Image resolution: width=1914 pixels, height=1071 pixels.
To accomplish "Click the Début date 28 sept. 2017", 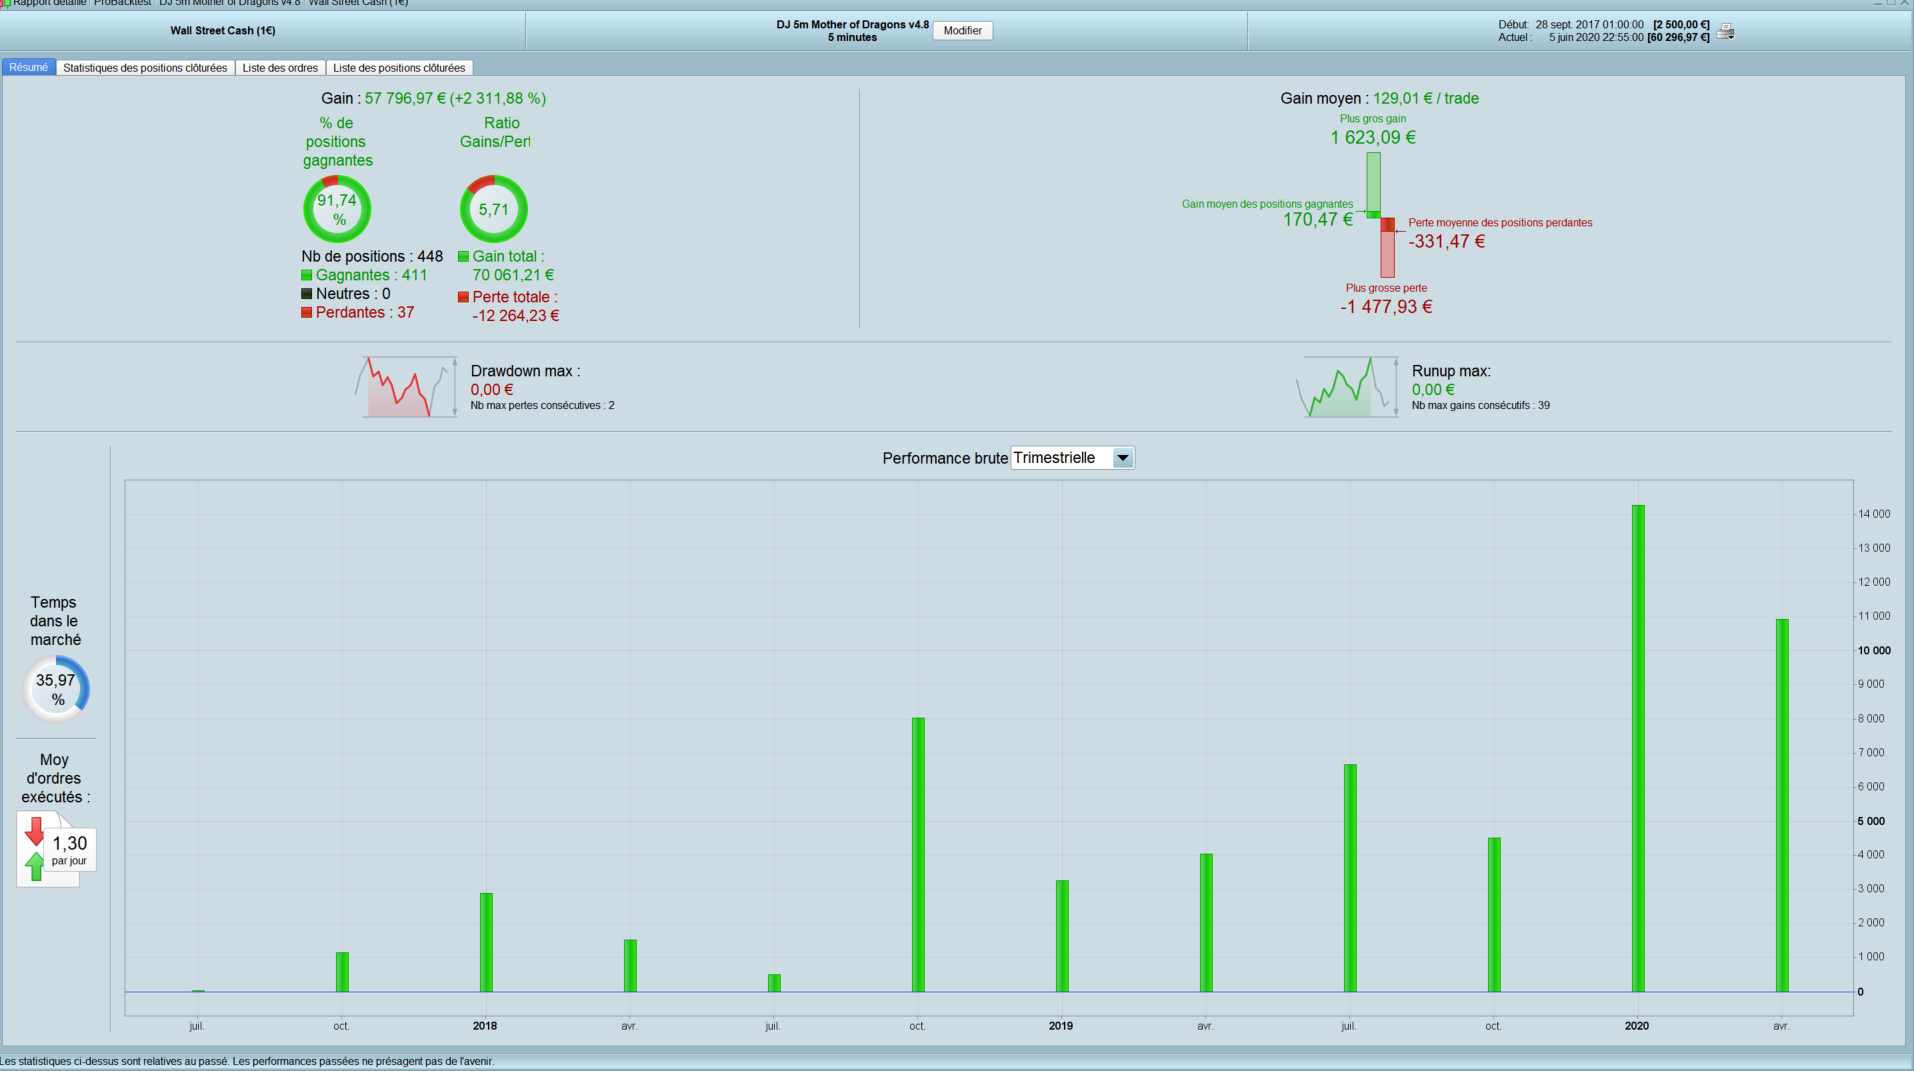I will [1589, 25].
